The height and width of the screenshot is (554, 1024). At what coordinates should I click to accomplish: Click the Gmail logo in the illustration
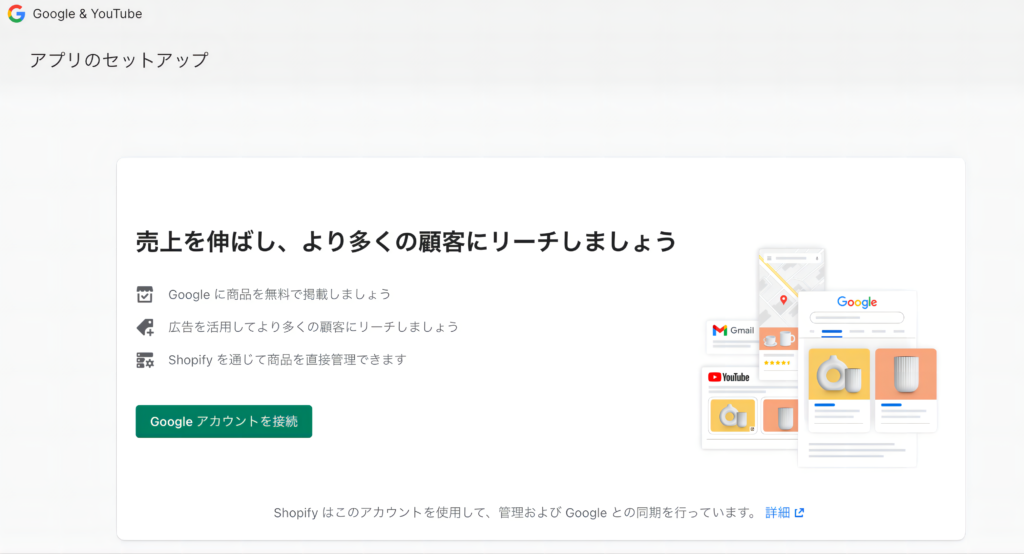coord(733,331)
